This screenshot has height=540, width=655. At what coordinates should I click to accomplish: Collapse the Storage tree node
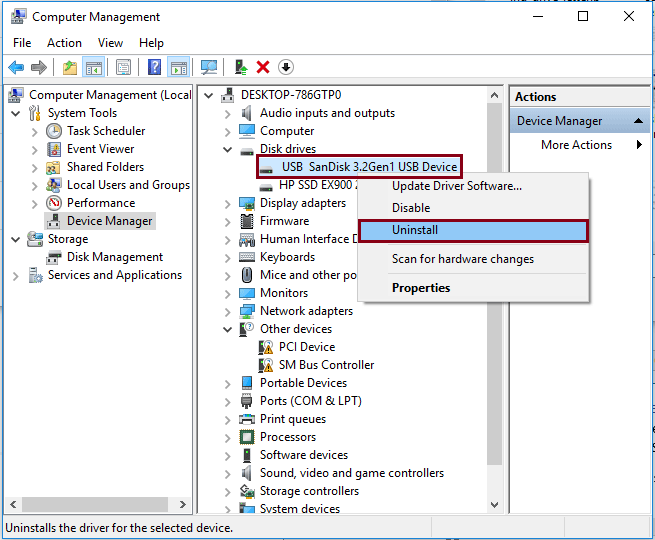(x=15, y=239)
